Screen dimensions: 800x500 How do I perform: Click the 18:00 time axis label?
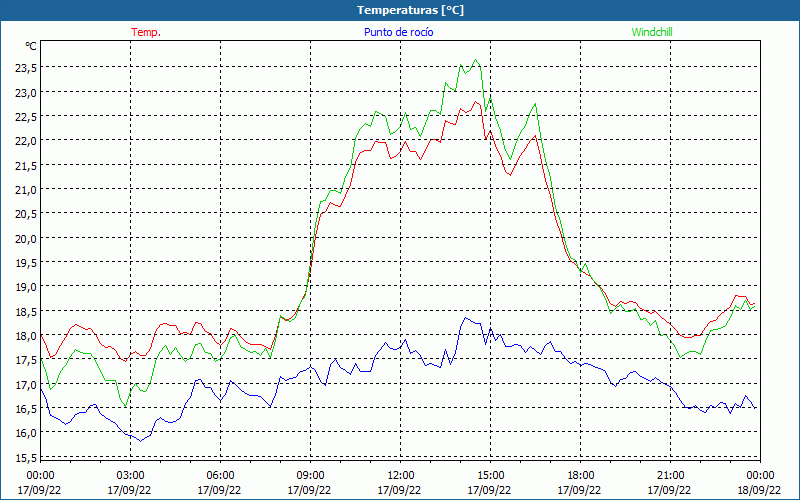pos(581,476)
